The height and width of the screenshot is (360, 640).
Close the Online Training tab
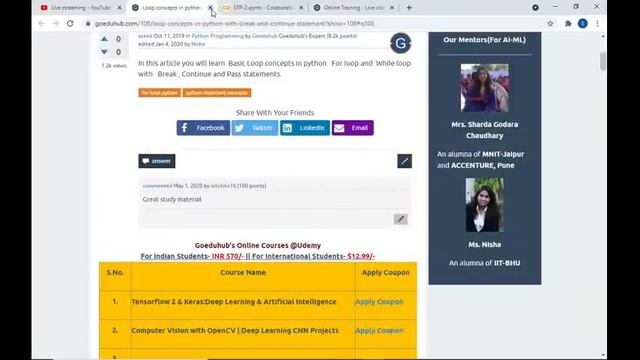tap(392, 8)
